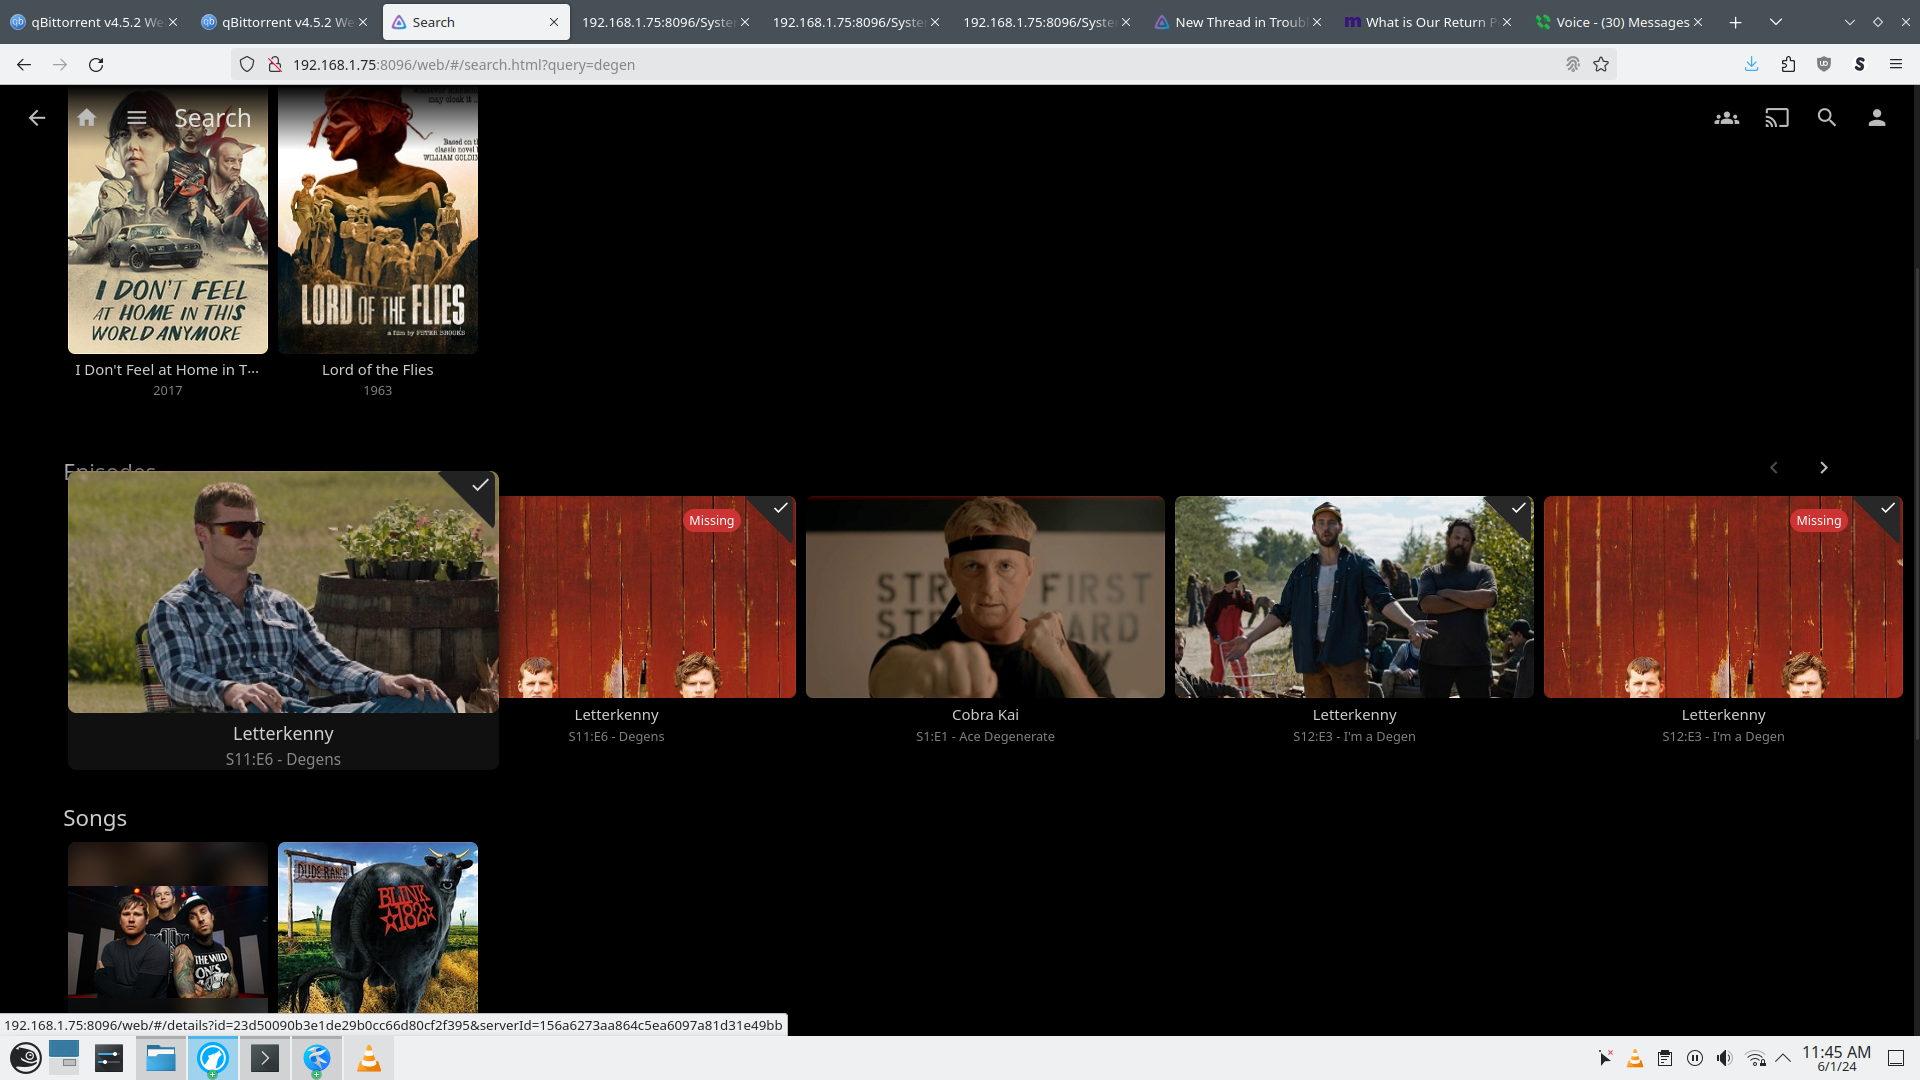
Task: Expand the system tray hidden icons arrow
Action: pyautogui.click(x=1783, y=1058)
